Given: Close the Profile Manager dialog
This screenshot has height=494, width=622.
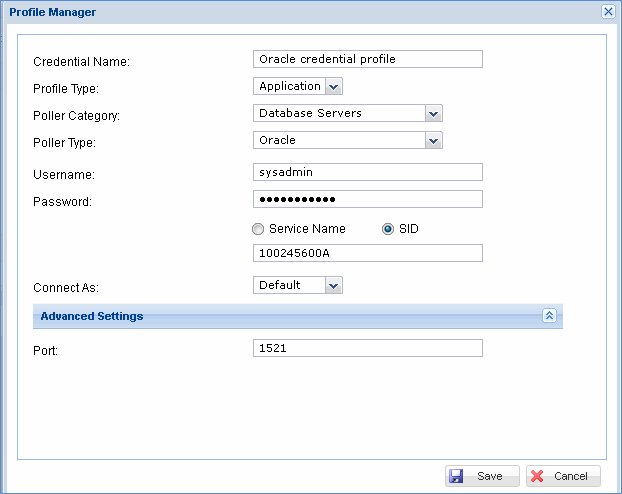Looking at the screenshot, I should (607, 11).
